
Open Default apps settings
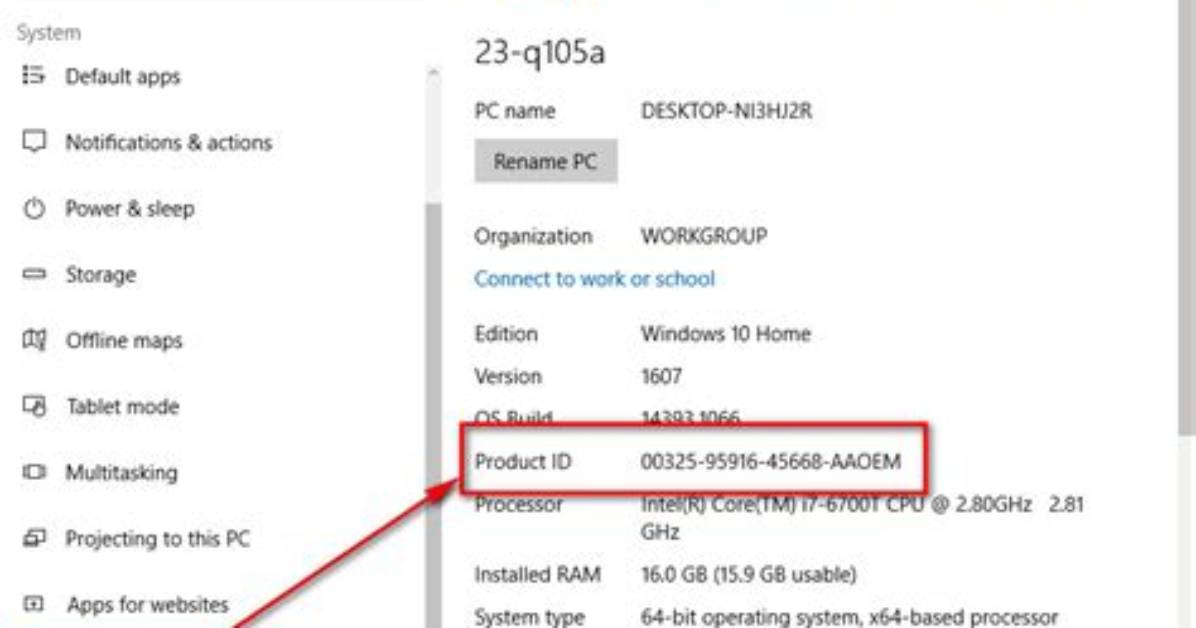[x=123, y=76]
